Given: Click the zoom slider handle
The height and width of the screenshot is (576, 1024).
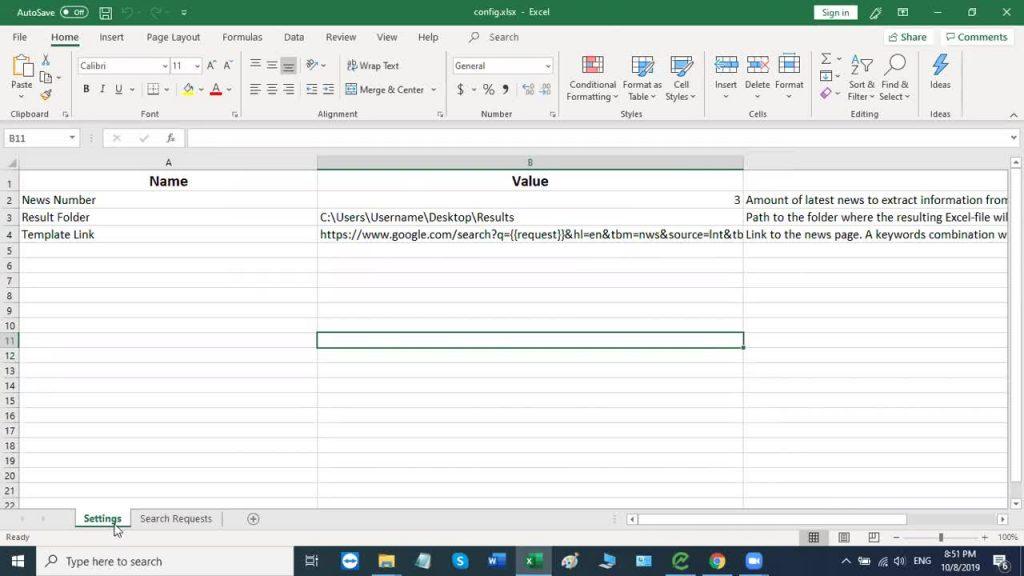Looking at the screenshot, I should [941, 537].
